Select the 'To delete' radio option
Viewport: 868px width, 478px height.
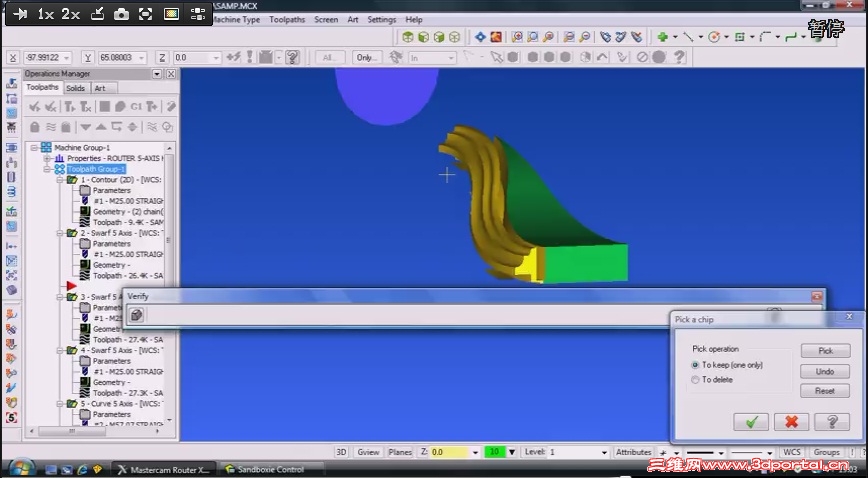click(x=695, y=380)
